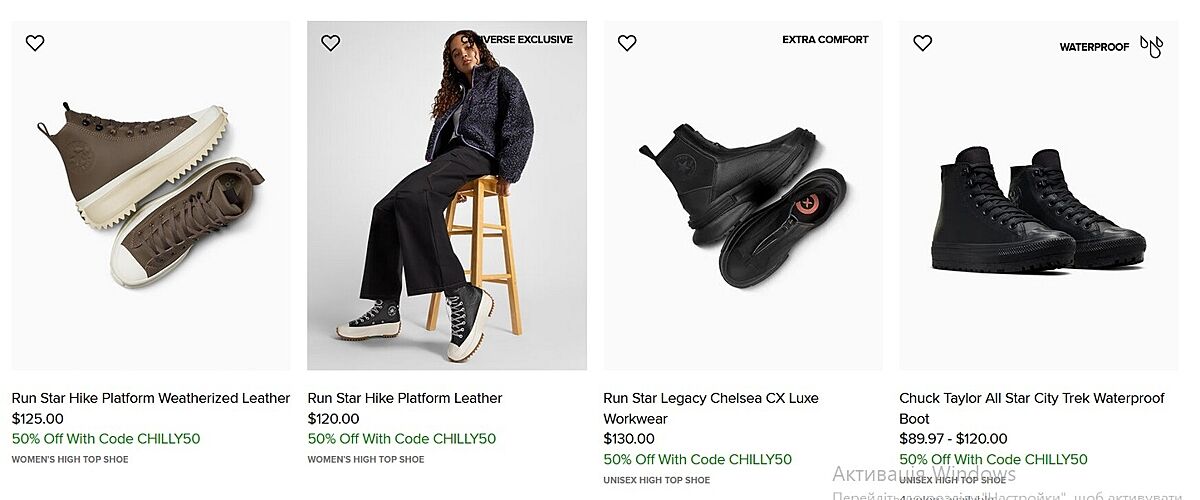The width and height of the screenshot is (1200, 500).
Task: Click CHILLY50 promo under the $125.00 shoe
Action: coord(106,438)
